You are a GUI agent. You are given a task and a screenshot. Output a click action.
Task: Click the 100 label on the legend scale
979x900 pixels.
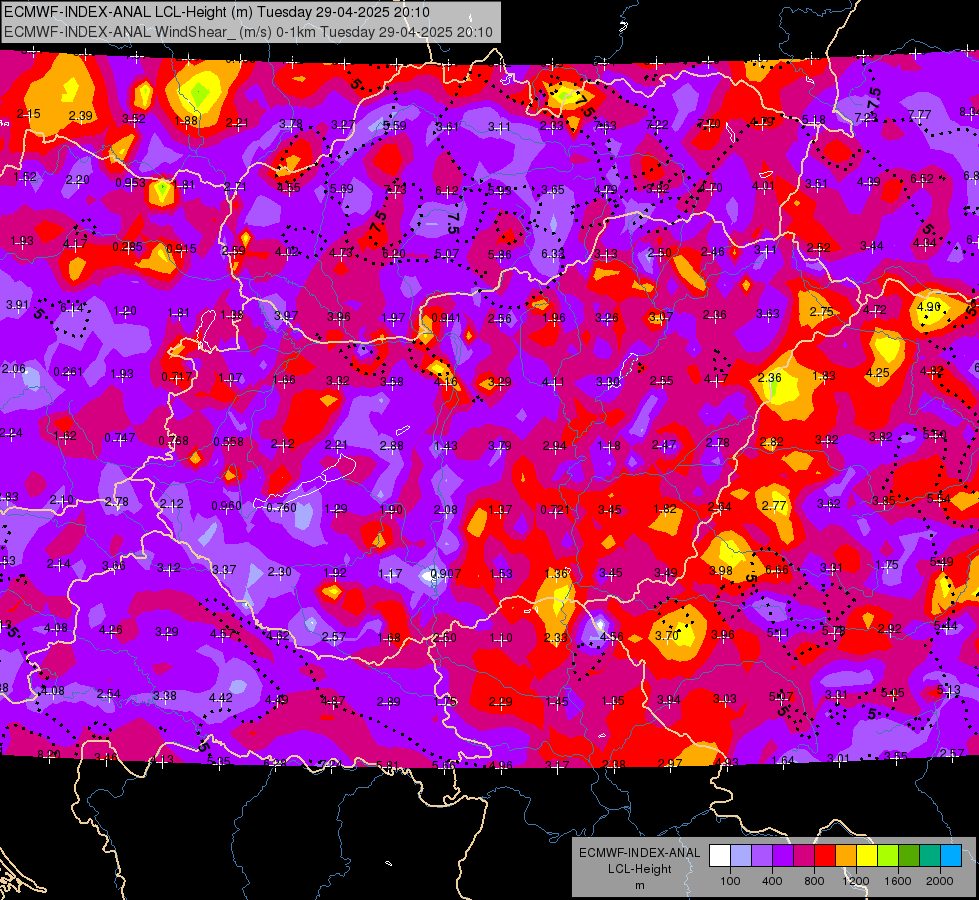pos(730,881)
